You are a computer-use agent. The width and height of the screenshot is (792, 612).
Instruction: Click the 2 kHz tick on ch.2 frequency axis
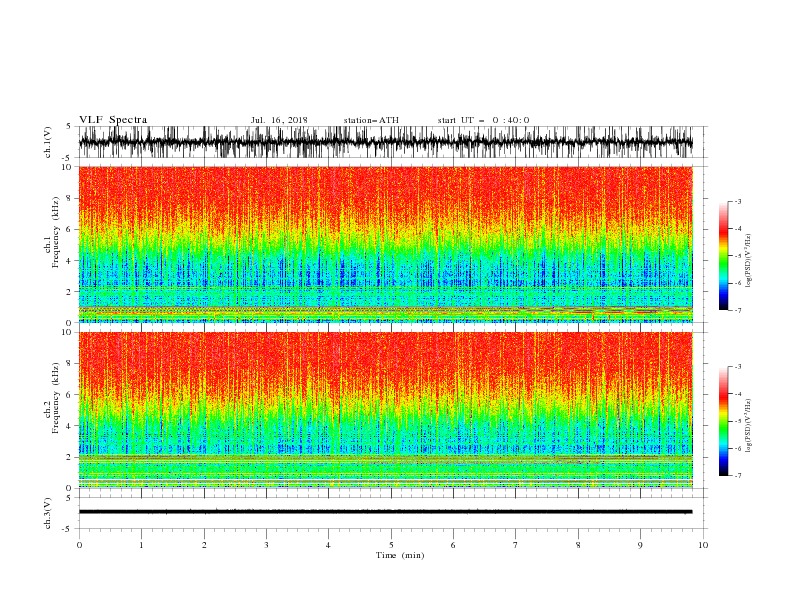coord(69,457)
